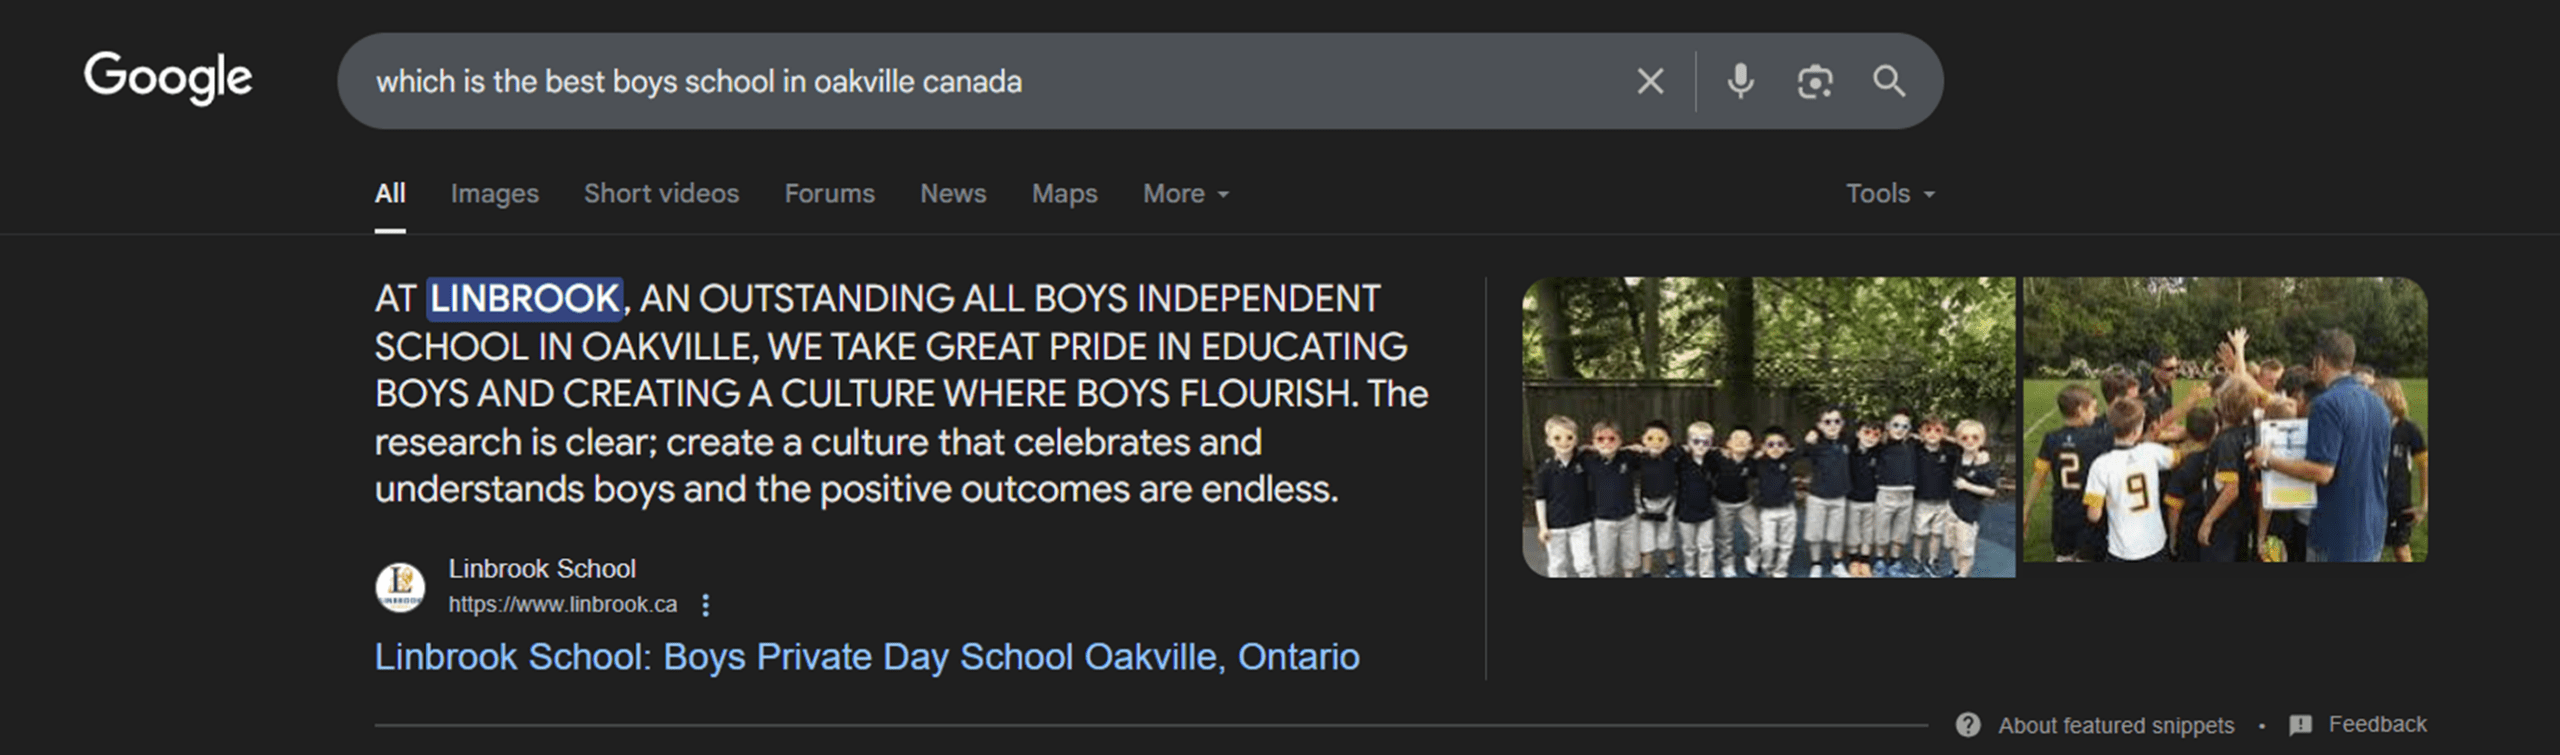Open search by image camera icon
2560x755 pixels.
click(x=1814, y=81)
